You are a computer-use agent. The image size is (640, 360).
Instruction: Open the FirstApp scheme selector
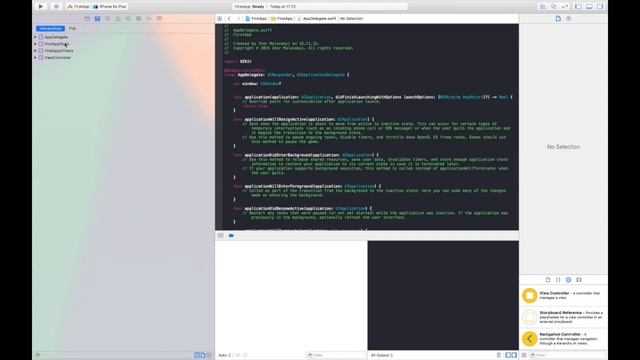tap(78, 7)
